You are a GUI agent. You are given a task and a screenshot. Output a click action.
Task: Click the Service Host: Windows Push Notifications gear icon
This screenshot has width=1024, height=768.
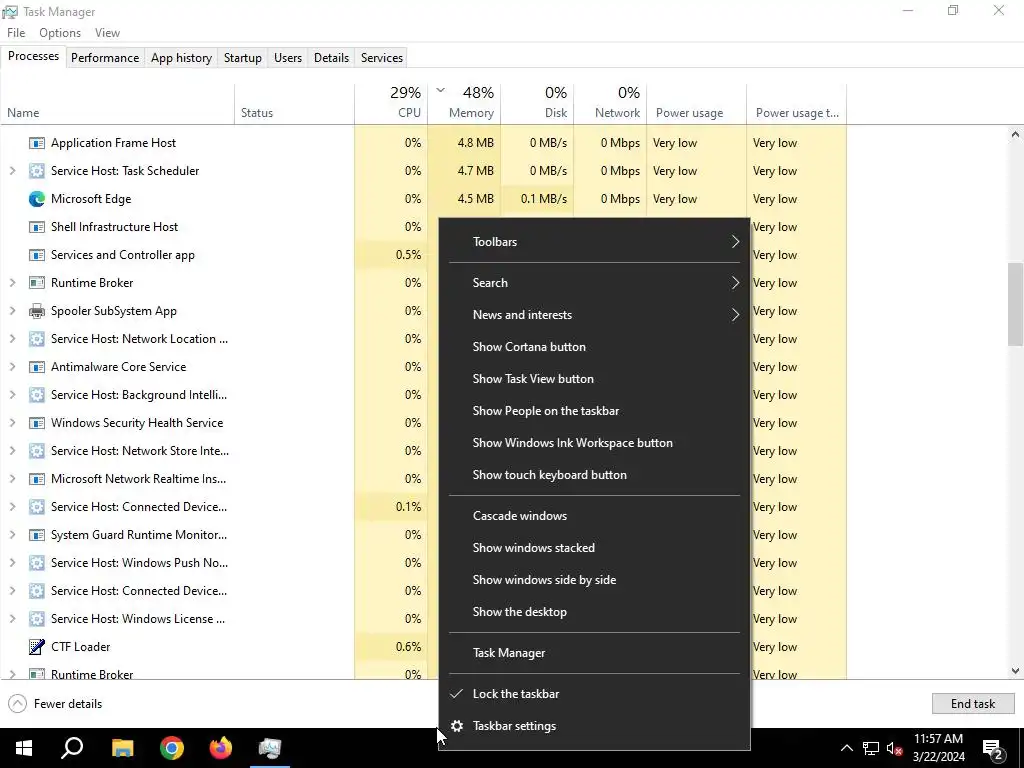click(37, 563)
